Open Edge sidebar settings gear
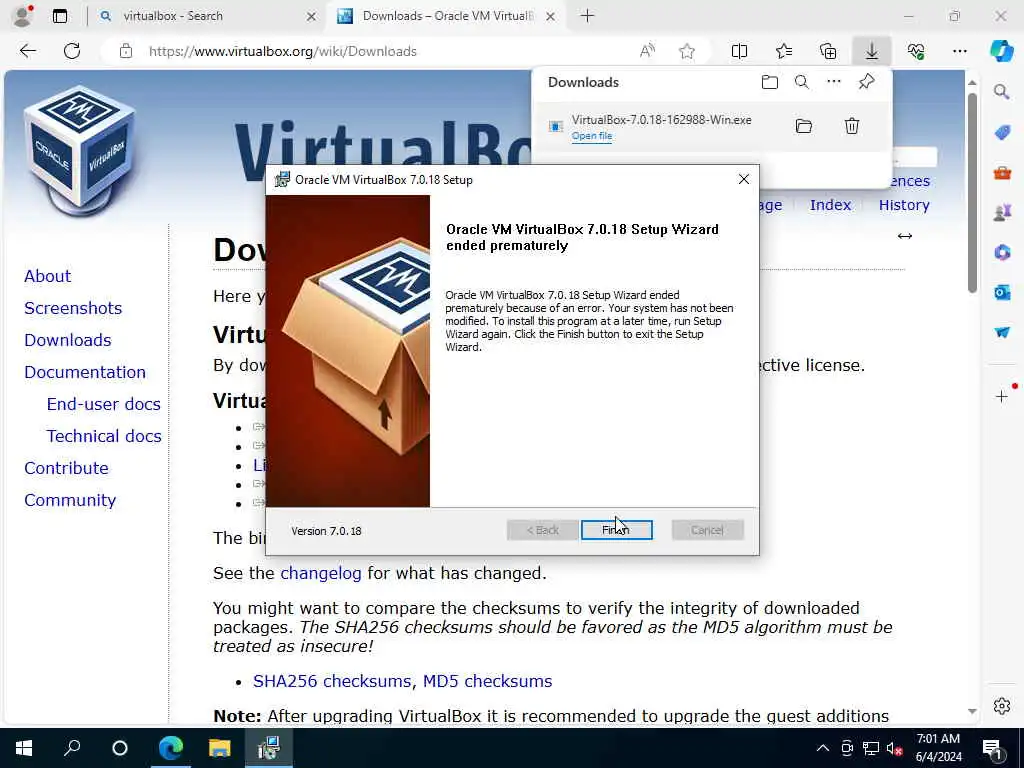Image resolution: width=1024 pixels, height=768 pixels. [1002, 706]
